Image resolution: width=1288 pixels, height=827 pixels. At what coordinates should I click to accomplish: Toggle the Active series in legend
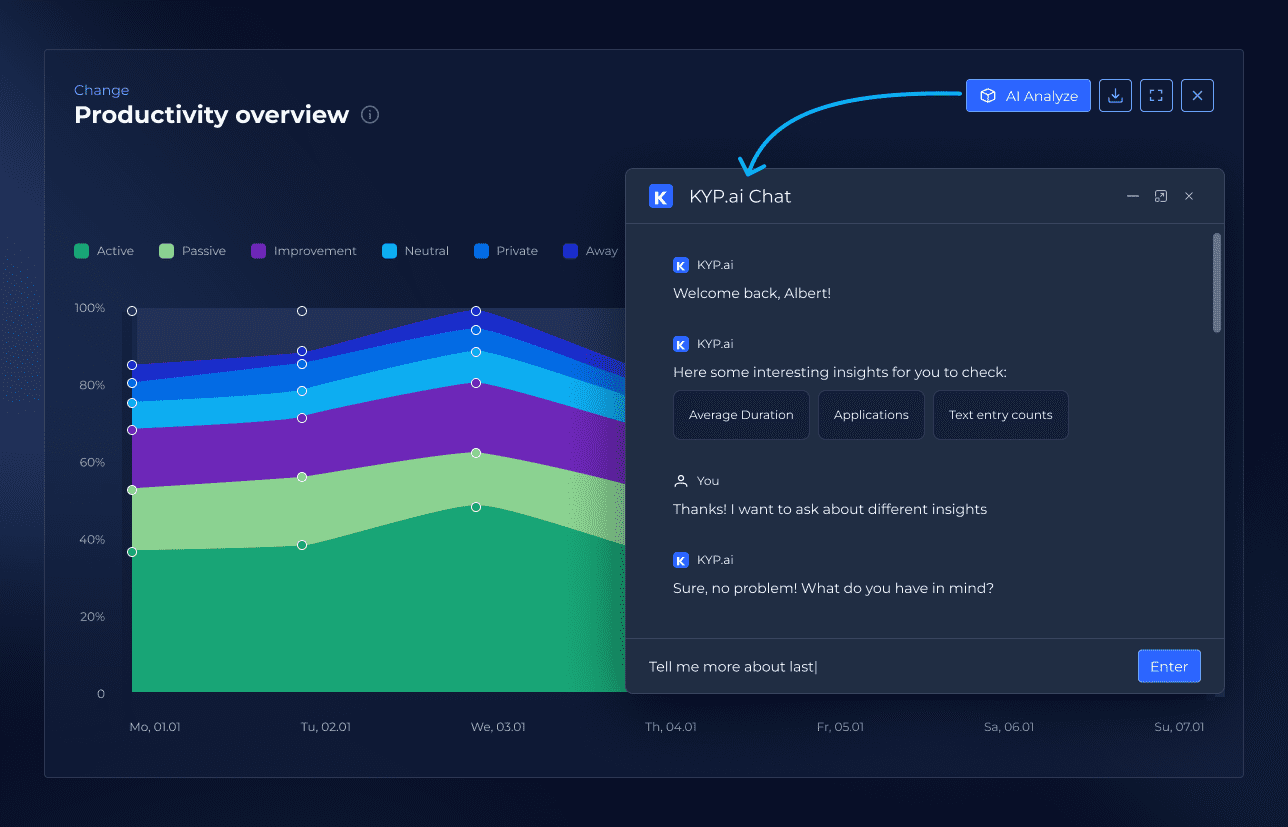pyautogui.click(x=104, y=251)
